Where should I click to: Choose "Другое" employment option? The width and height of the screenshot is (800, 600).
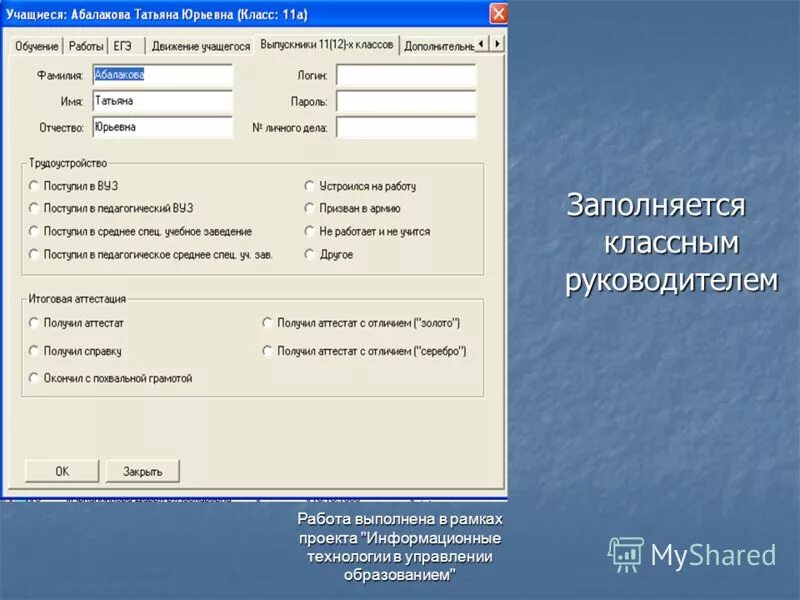(x=308, y=252)
